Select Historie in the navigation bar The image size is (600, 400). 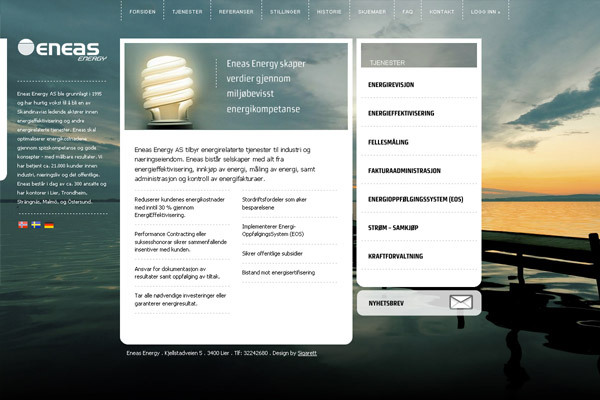click(329, 12)
